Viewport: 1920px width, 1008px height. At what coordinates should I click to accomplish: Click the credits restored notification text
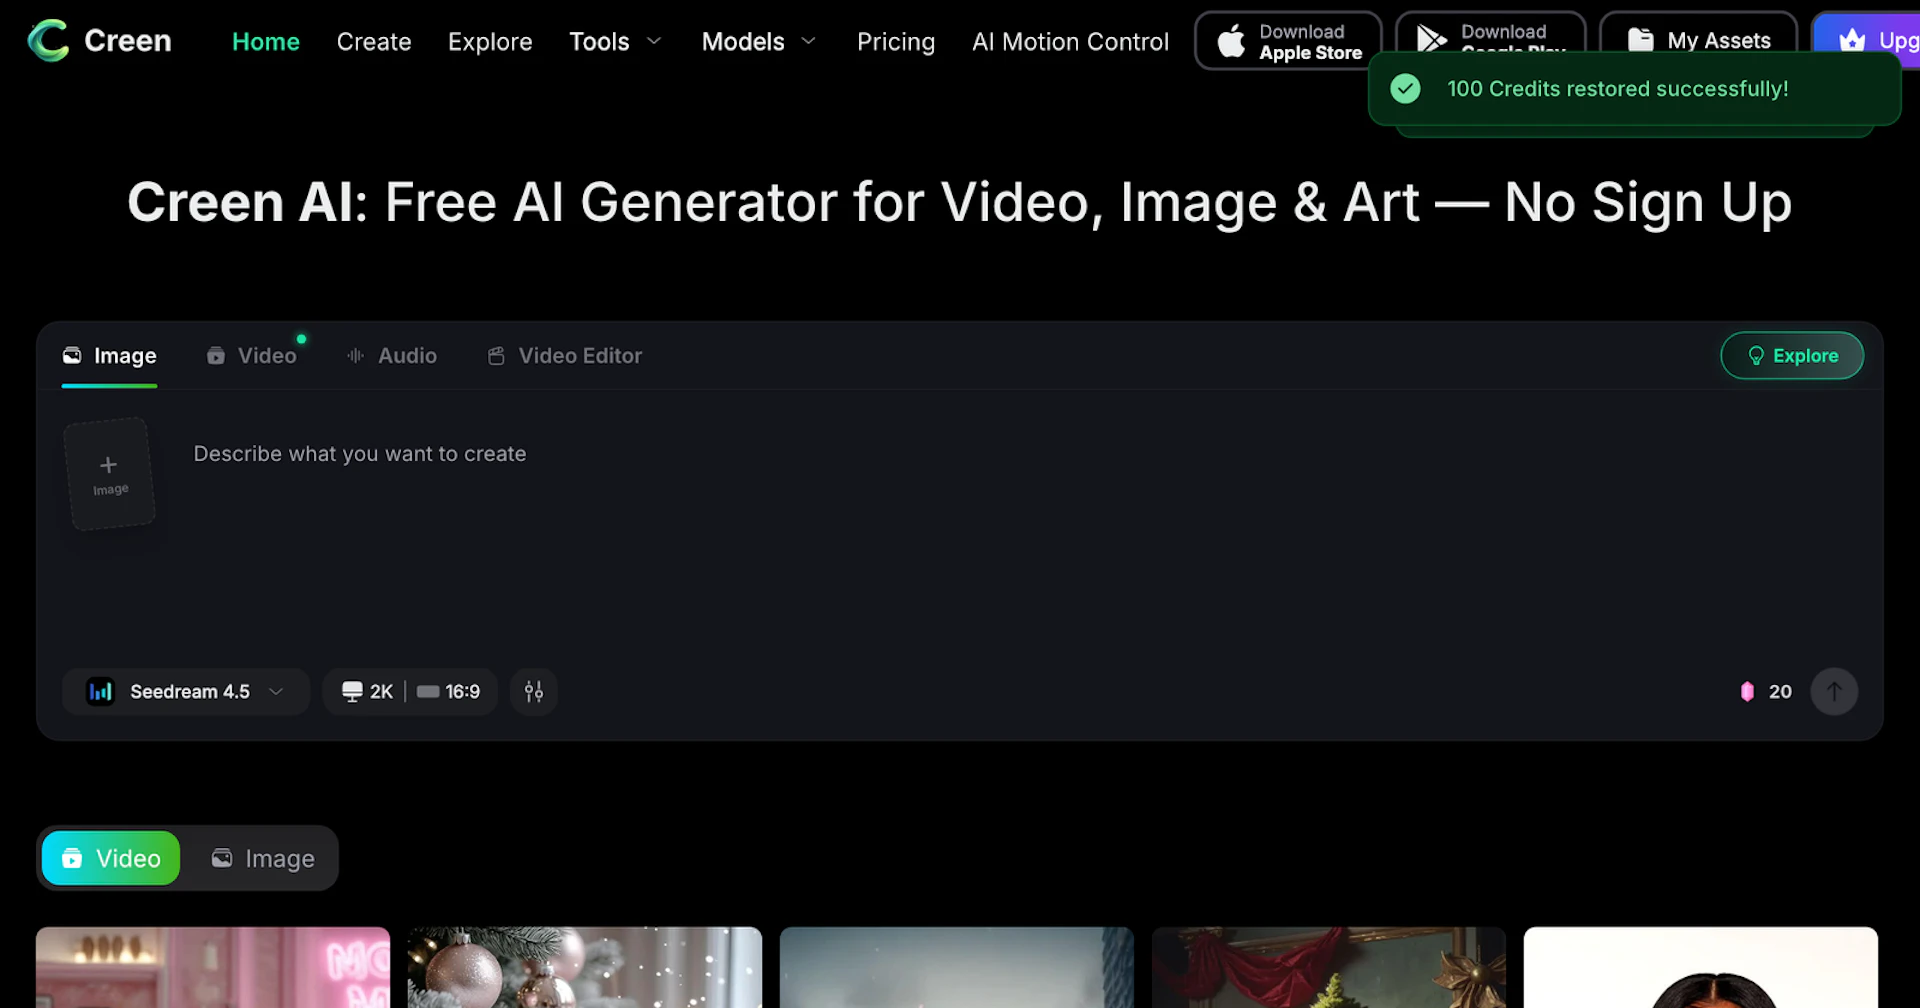click(1617, 89)
